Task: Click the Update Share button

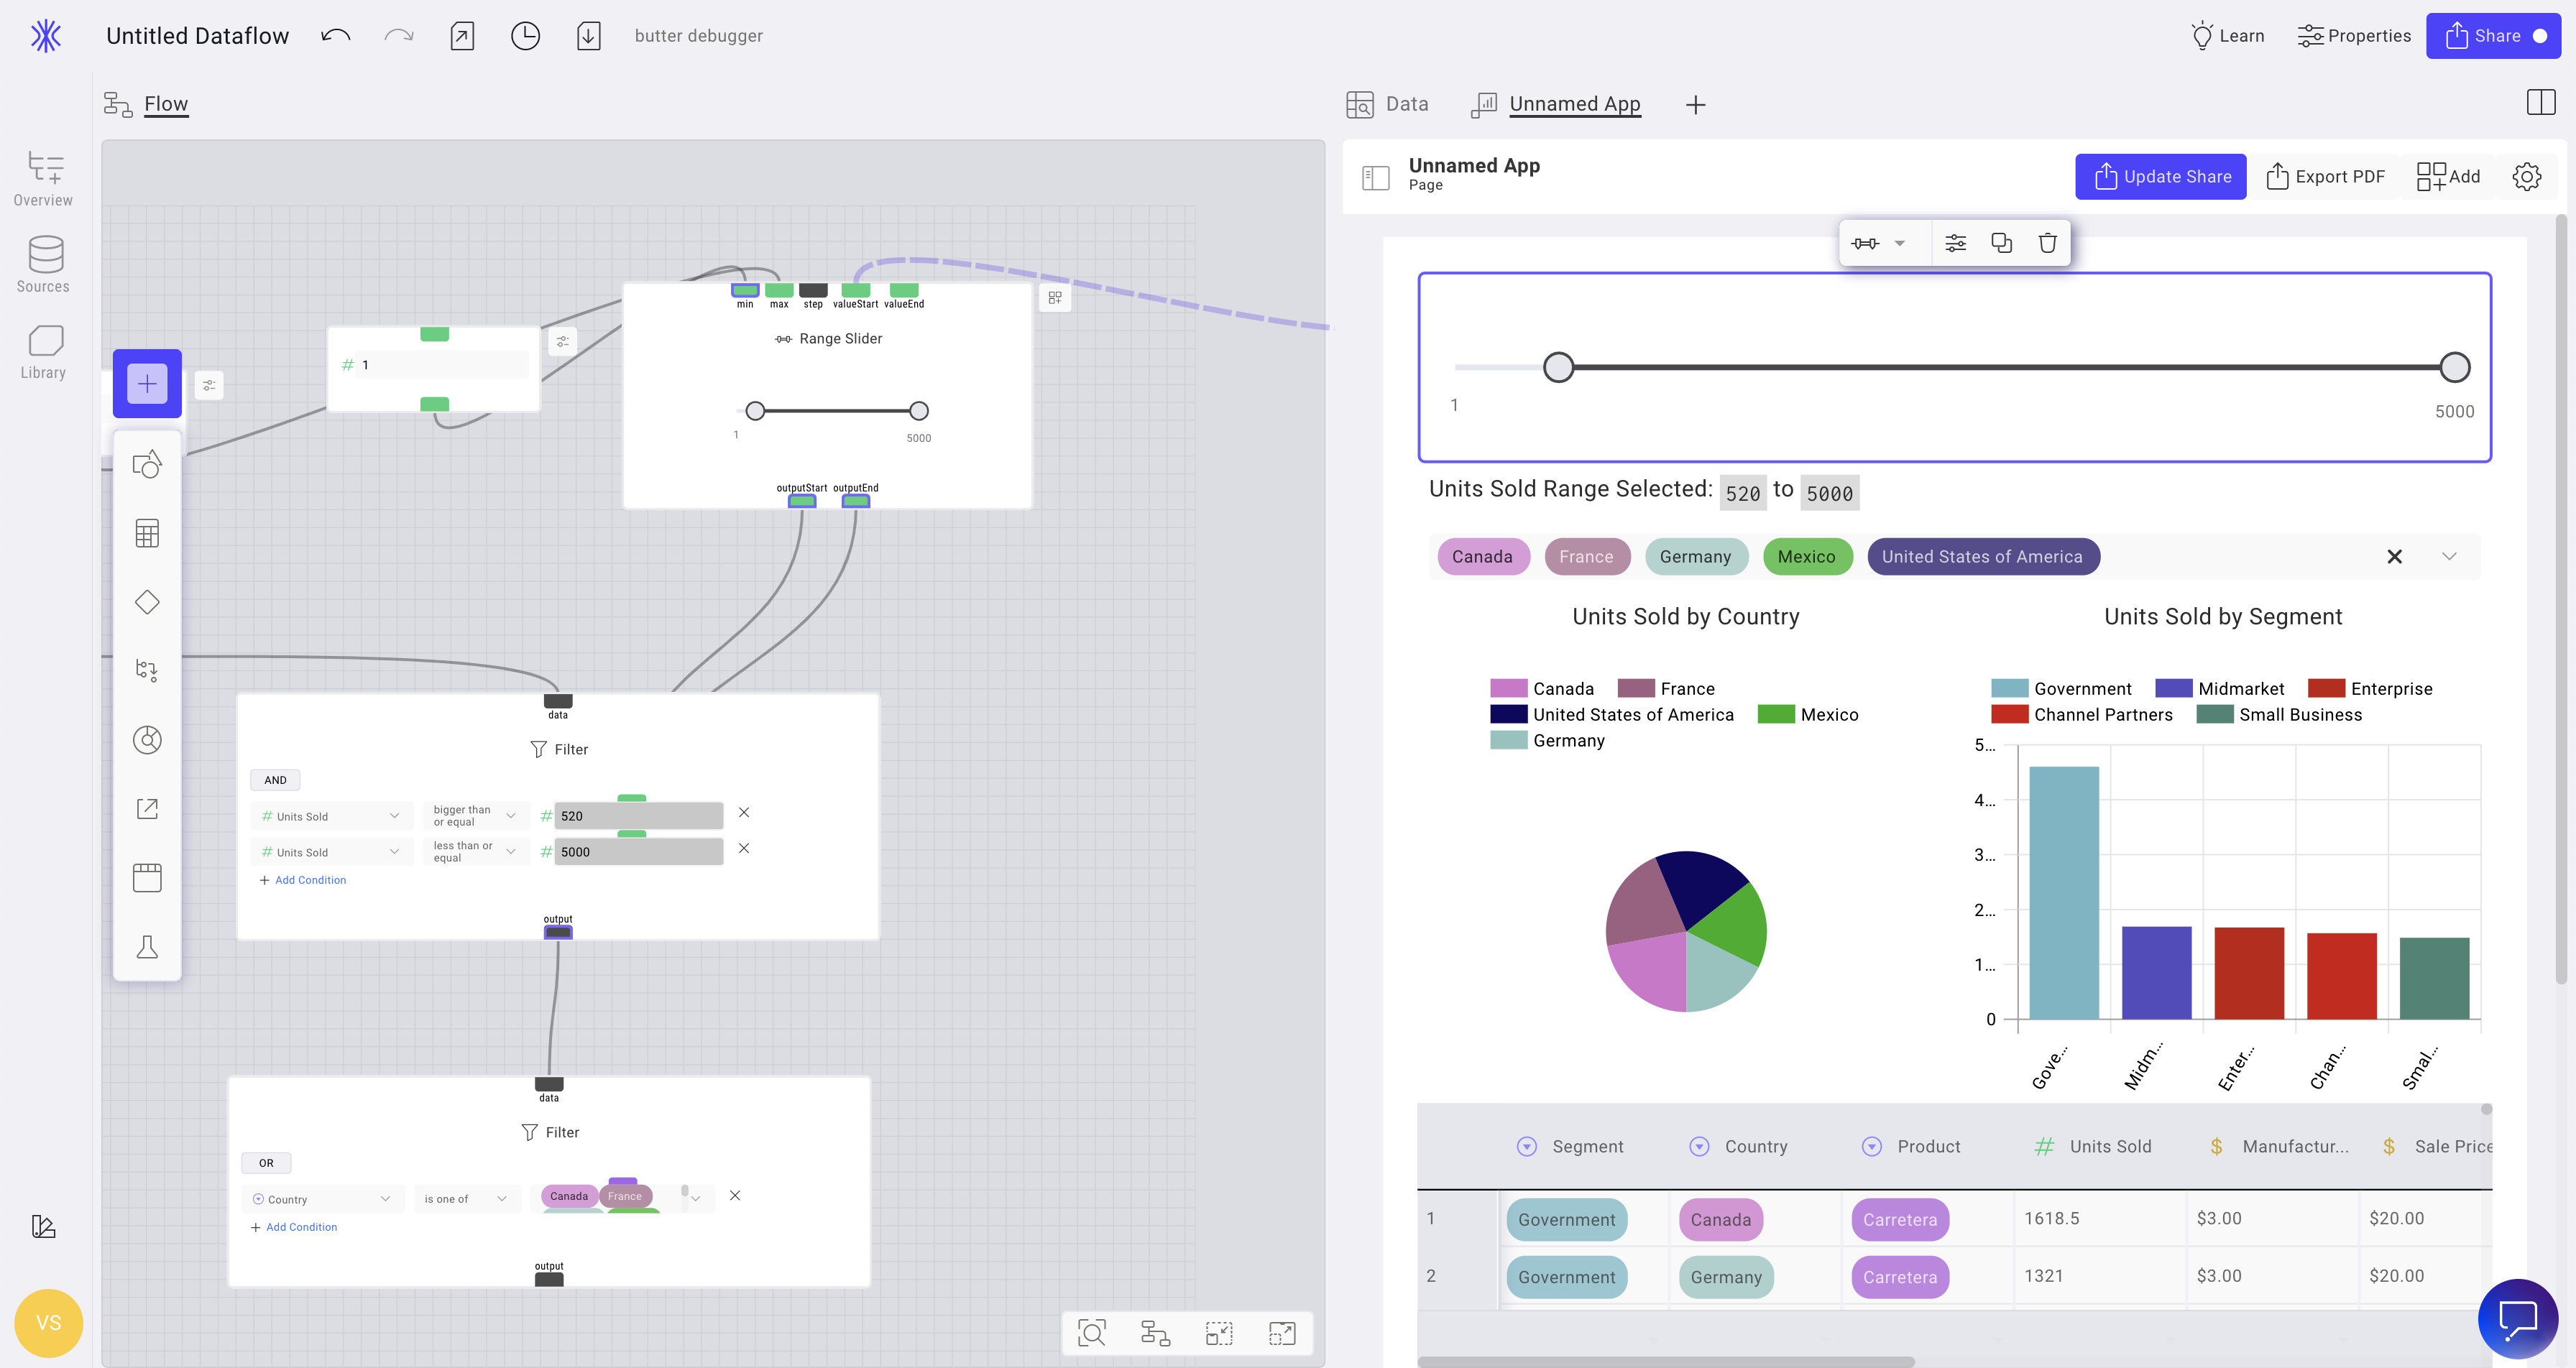Action: point(2160,176)
